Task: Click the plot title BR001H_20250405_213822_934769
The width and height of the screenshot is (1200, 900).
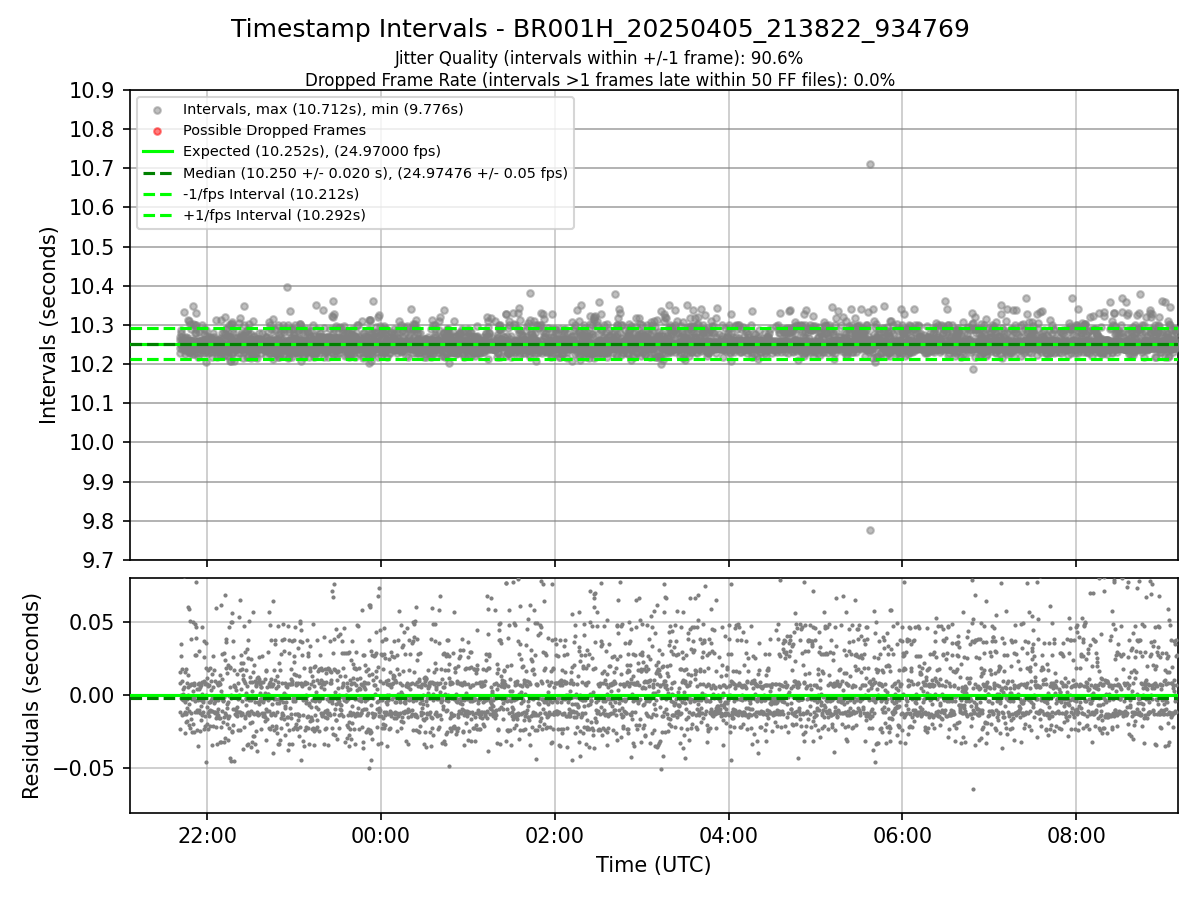Action: coord(600,29)
